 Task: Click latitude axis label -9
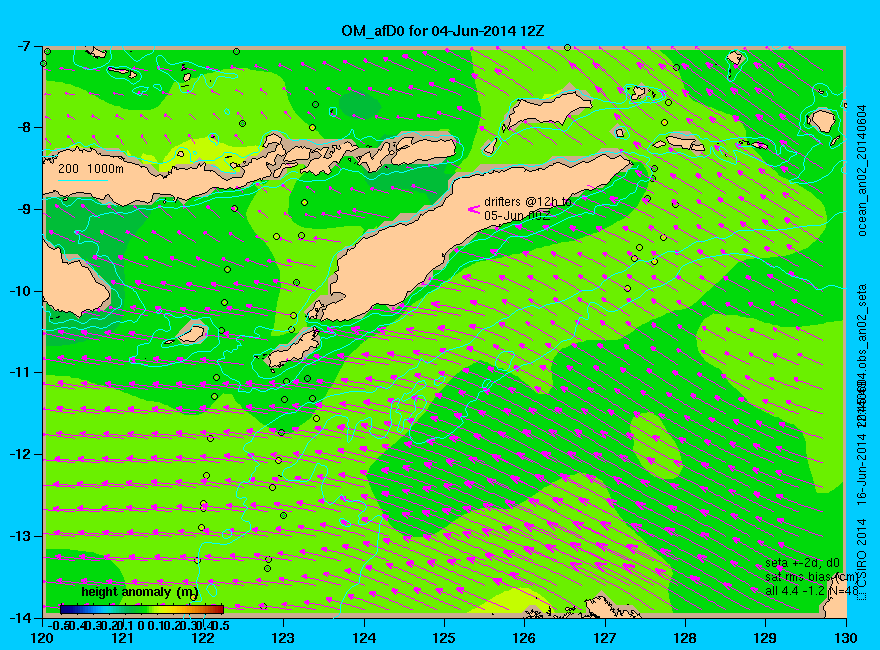[x=25, y=209]
